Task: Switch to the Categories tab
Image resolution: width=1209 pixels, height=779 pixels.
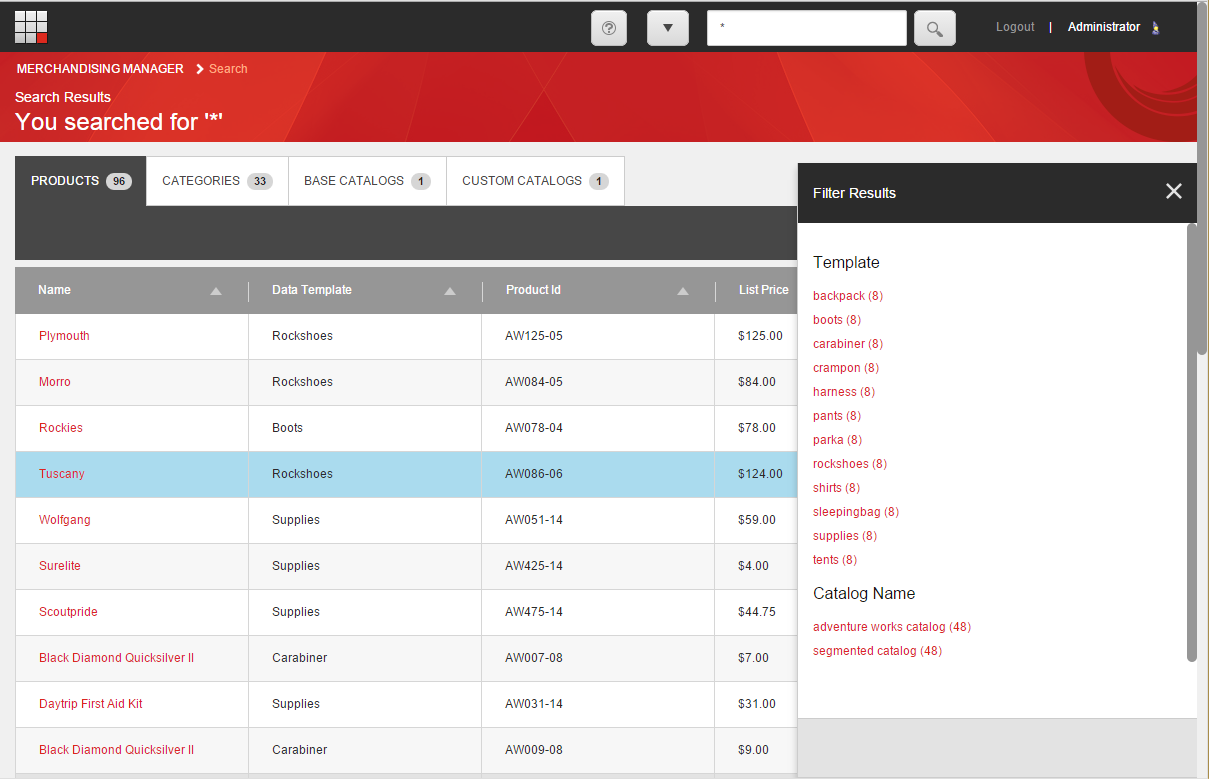Action: [217, 181]
